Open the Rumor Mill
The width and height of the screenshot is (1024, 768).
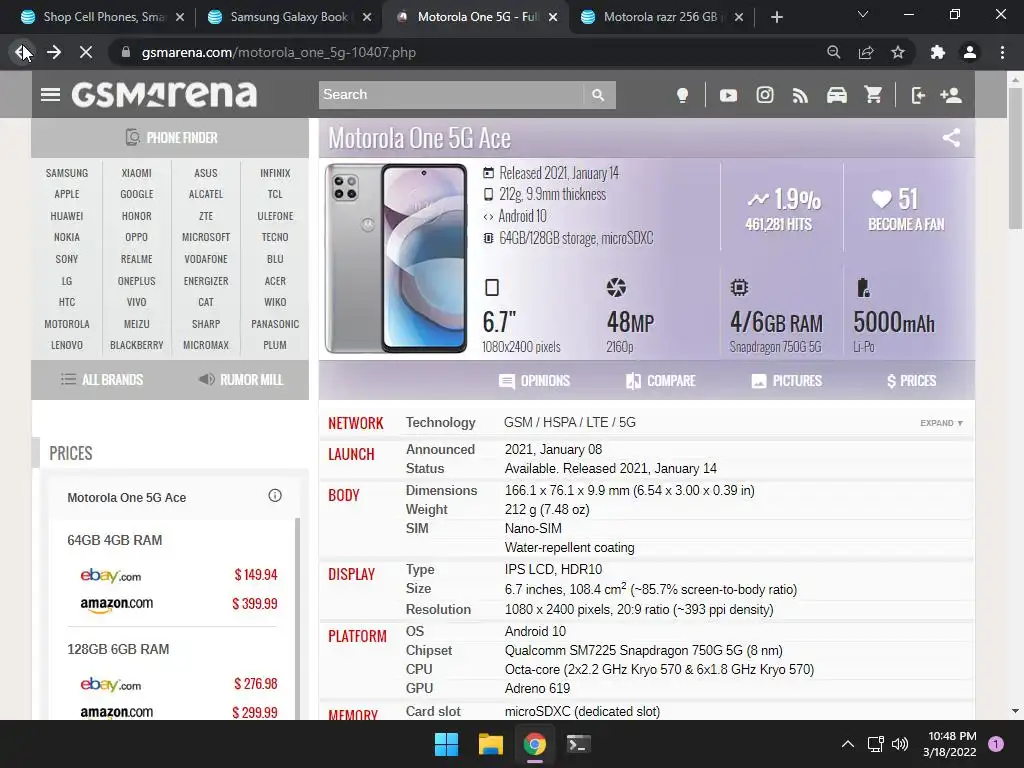[x=241, y=379]
